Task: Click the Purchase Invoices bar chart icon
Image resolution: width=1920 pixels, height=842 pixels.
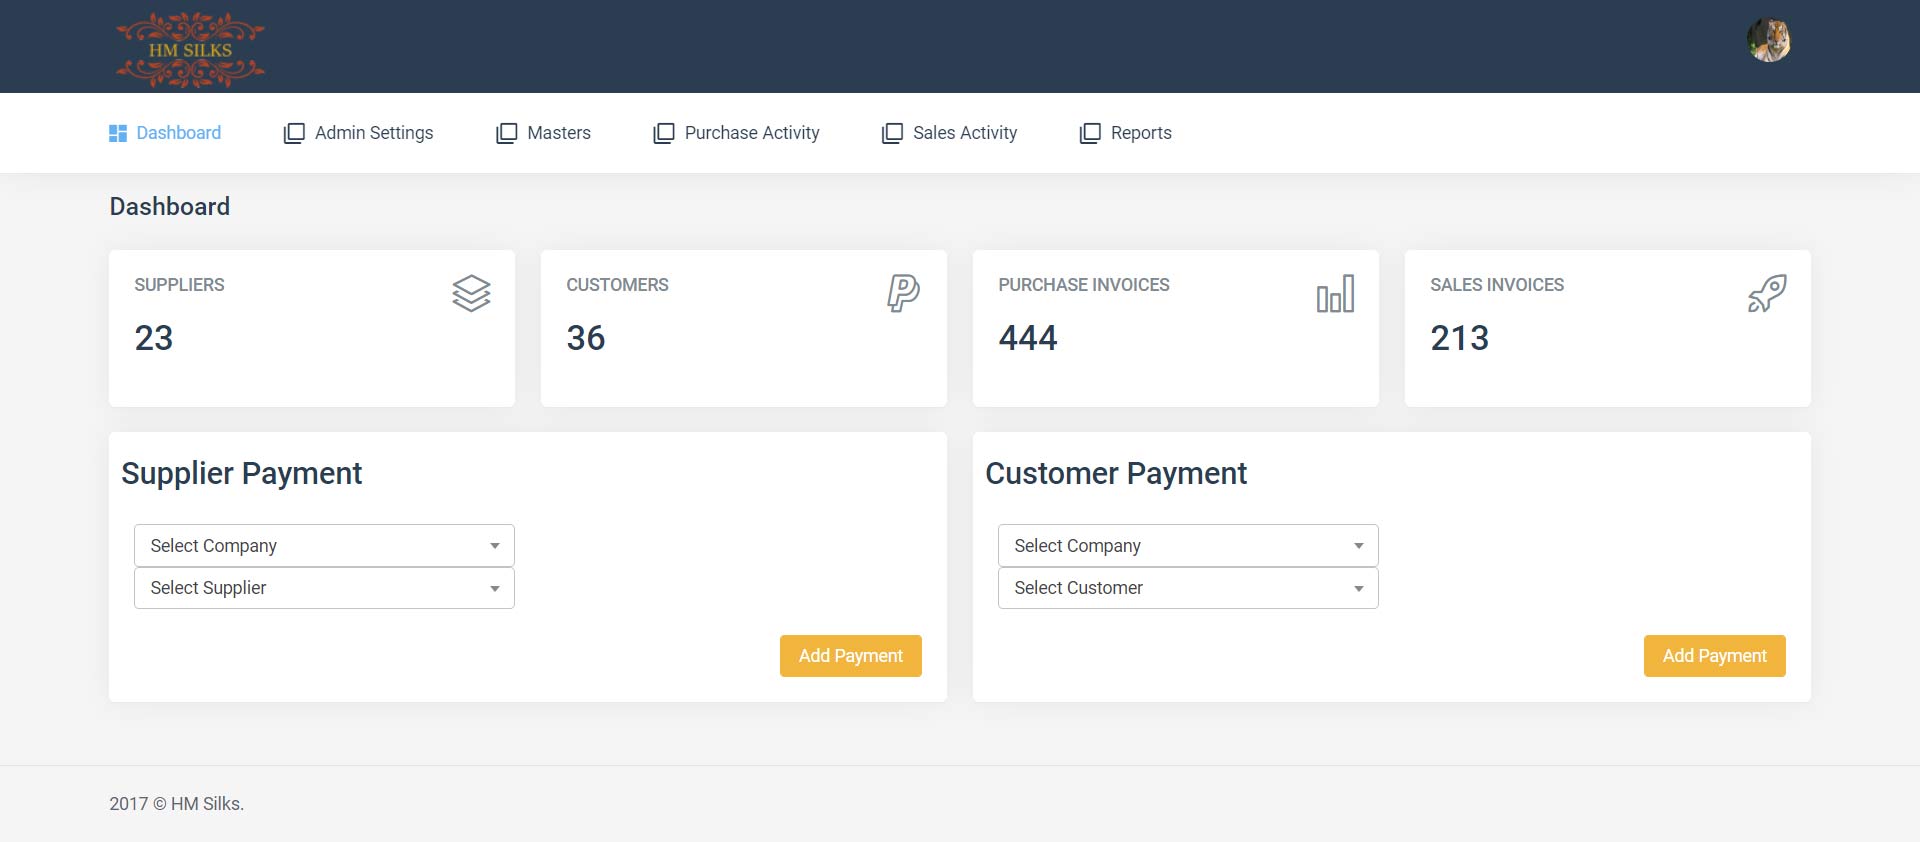Action: (x=1335, y=294)
